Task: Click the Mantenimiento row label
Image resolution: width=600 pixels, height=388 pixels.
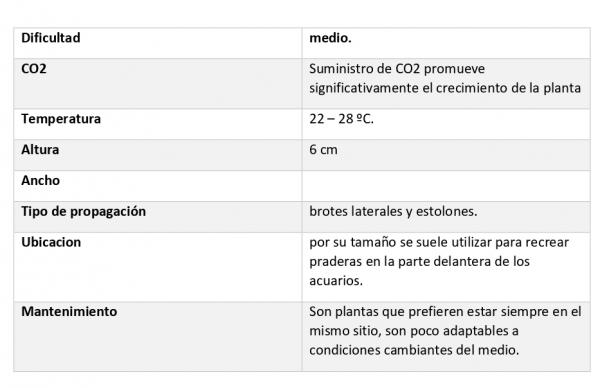Action: click(69, 312)
